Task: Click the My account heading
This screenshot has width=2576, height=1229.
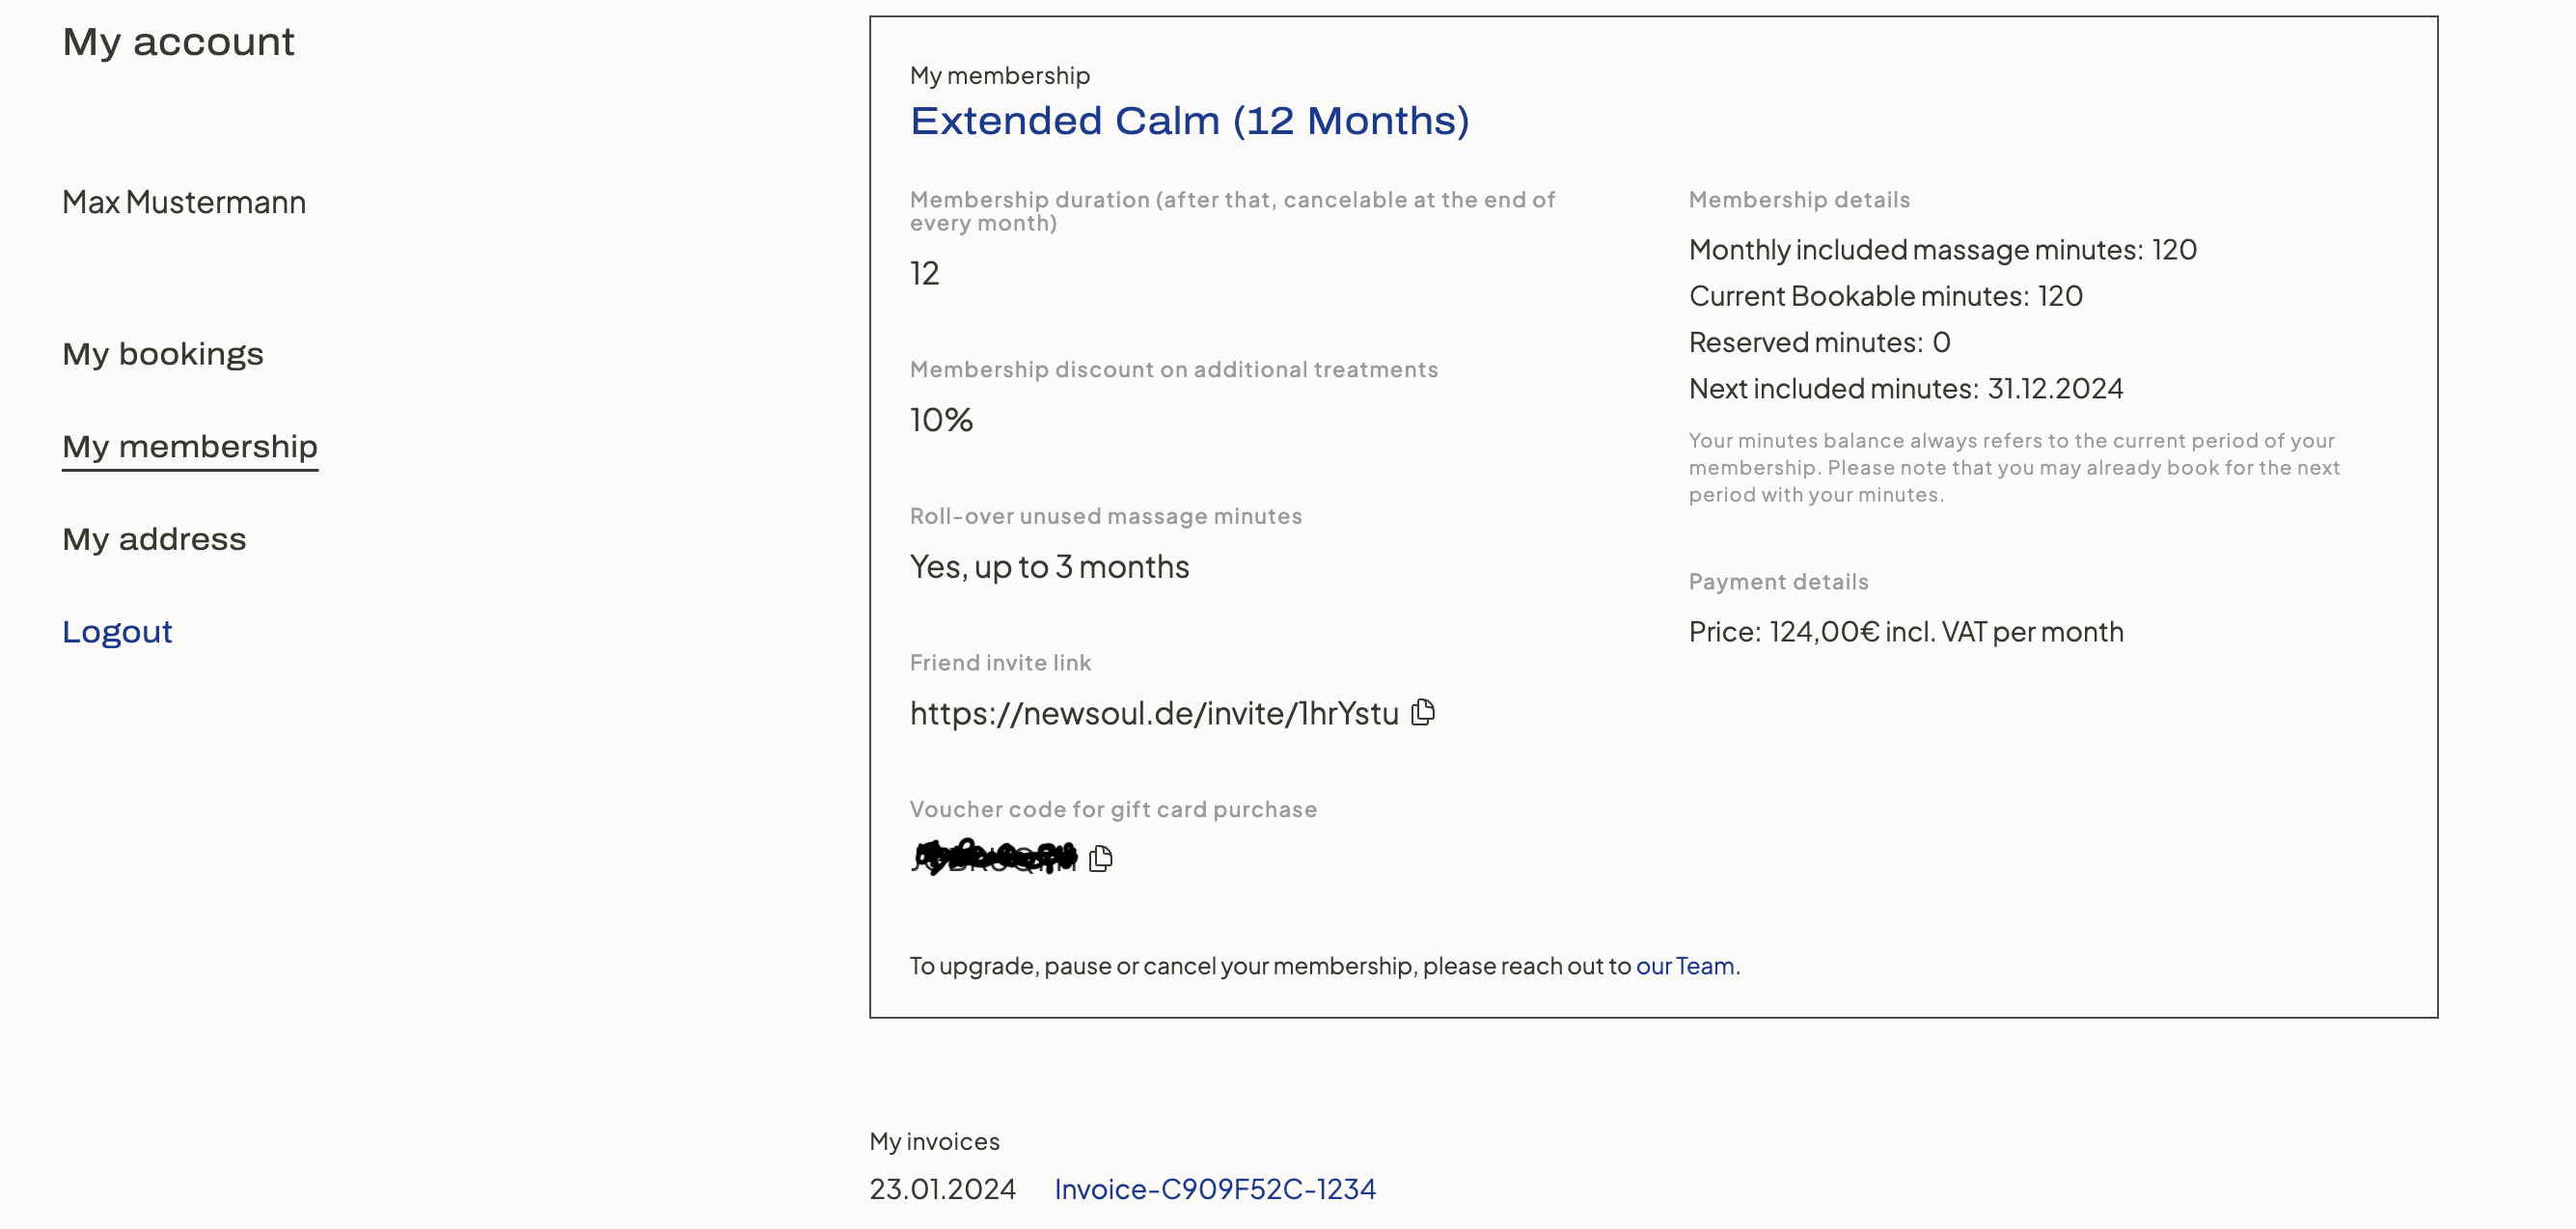Action: (178, 42)
